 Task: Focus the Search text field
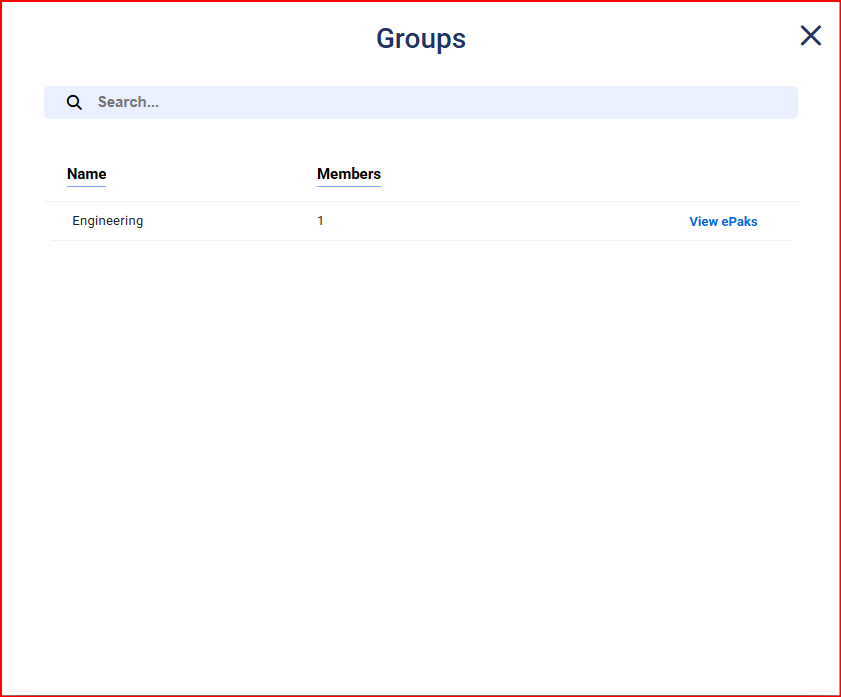[x=440, y=102]
